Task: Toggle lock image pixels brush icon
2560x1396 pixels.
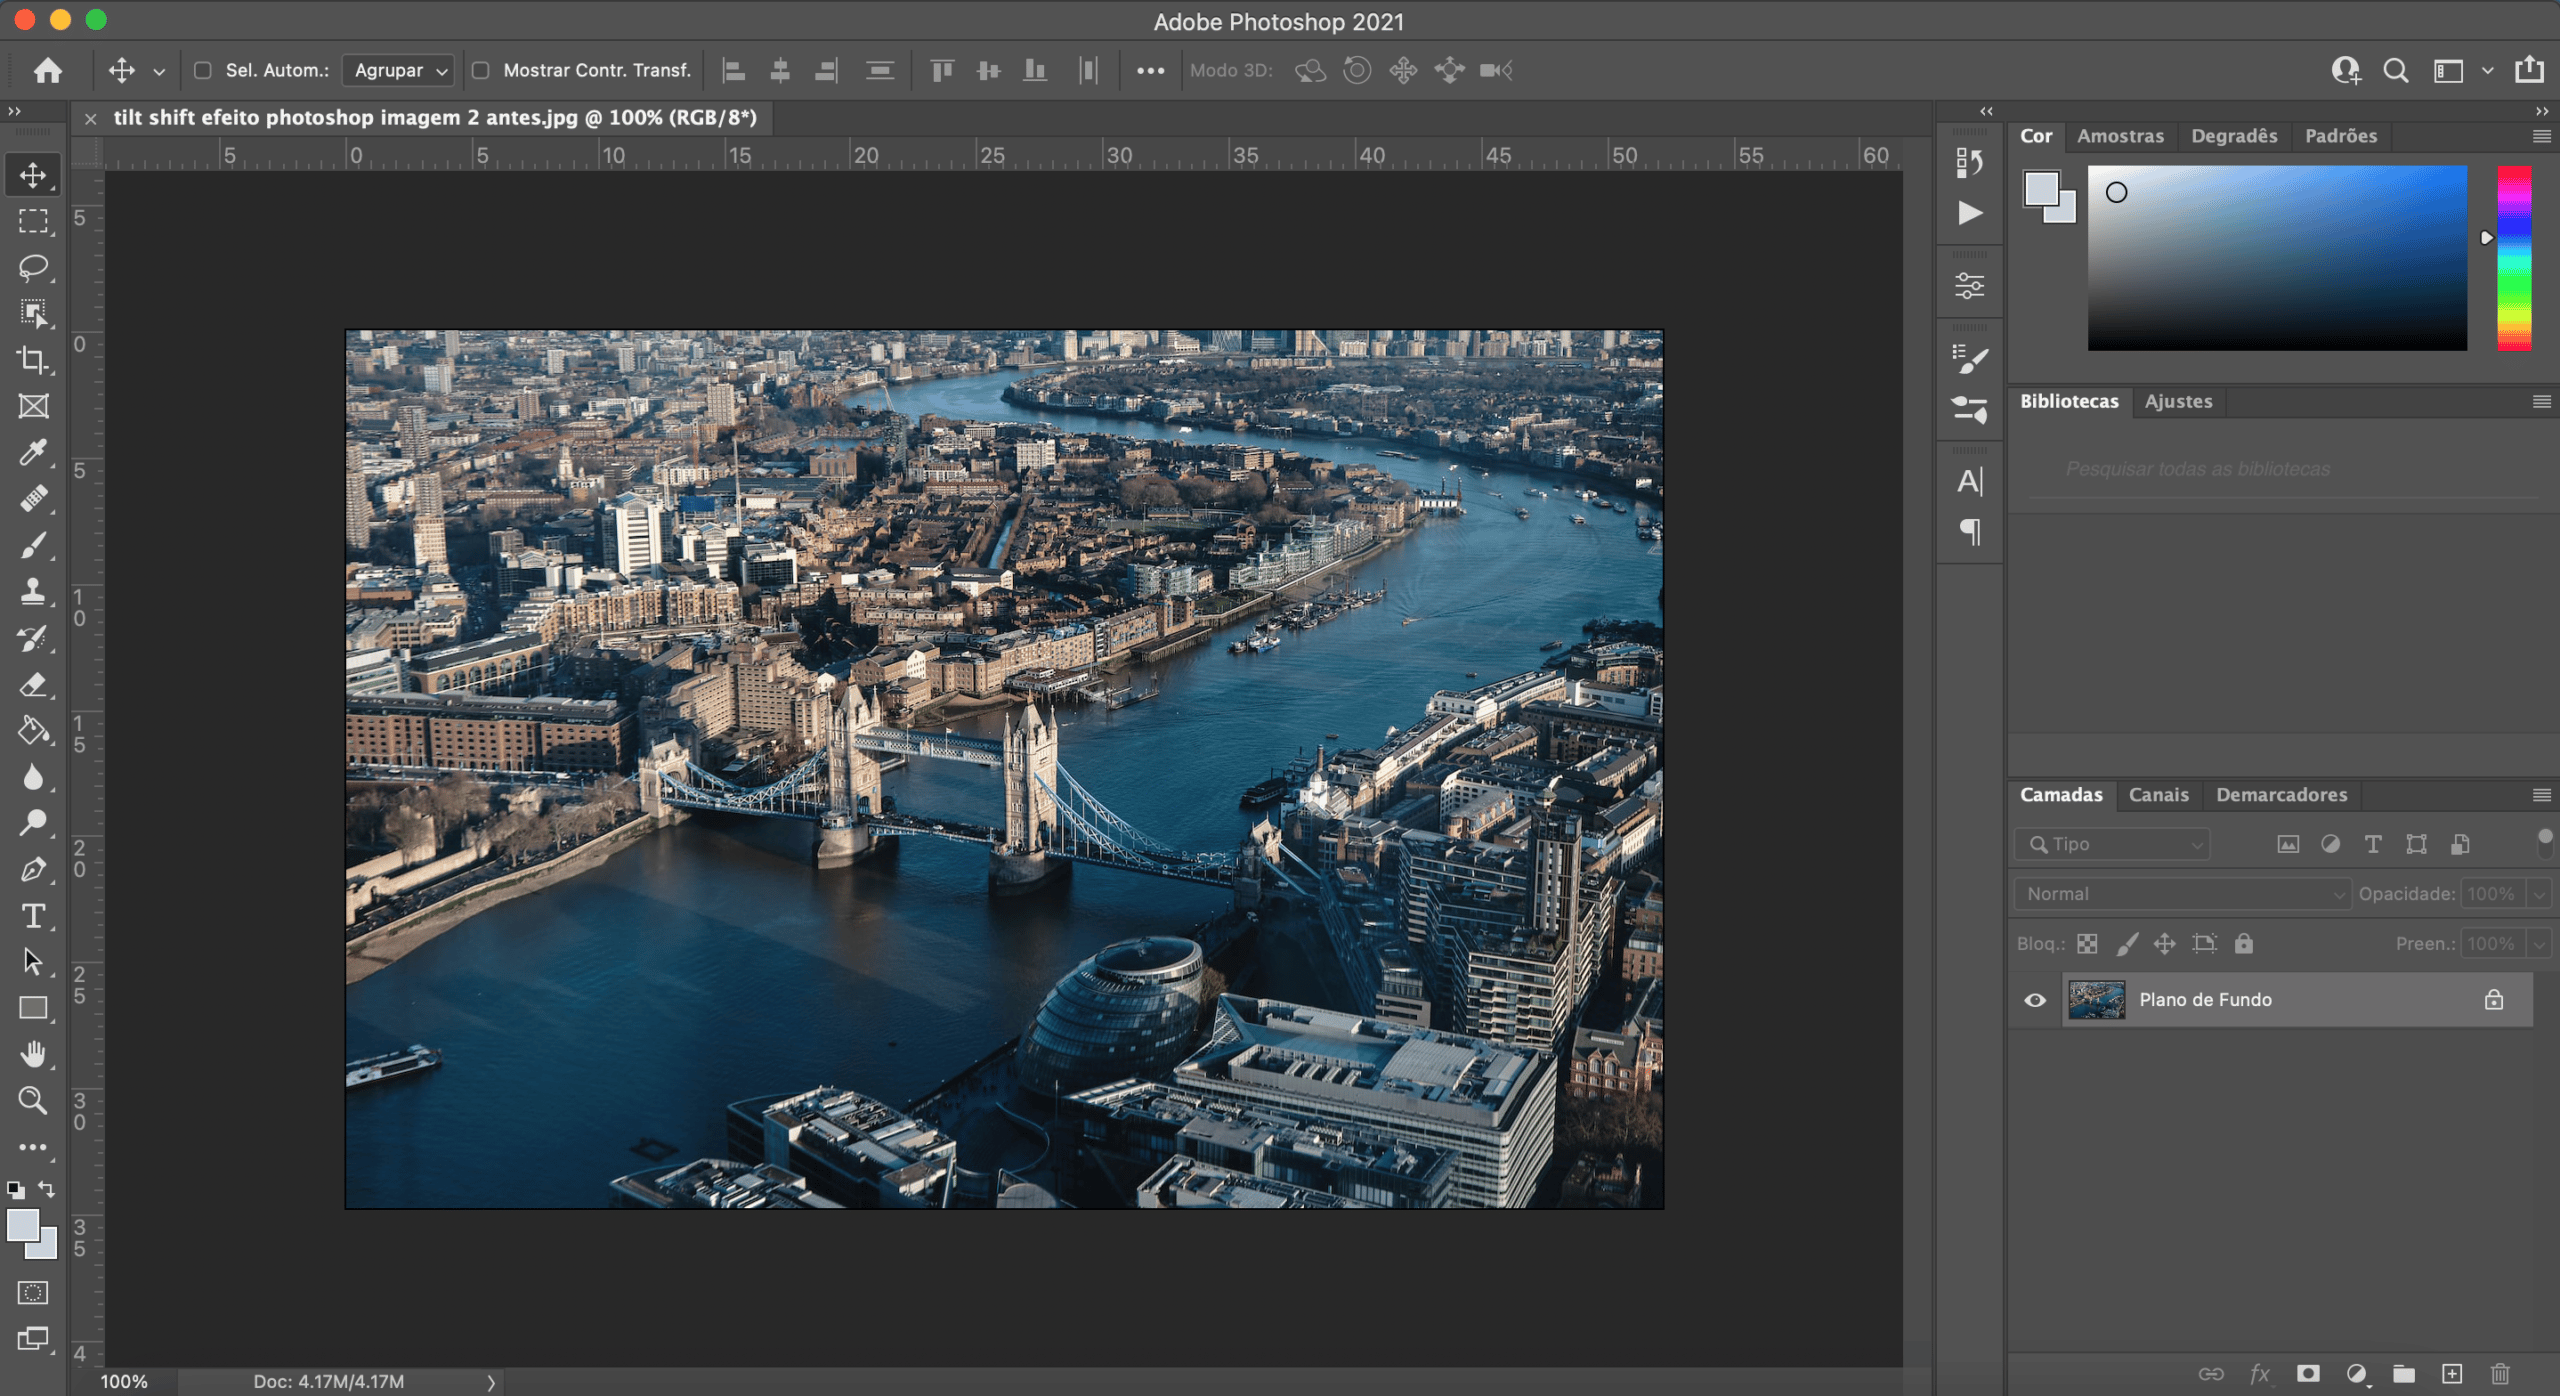Action: click(2127, 944)
